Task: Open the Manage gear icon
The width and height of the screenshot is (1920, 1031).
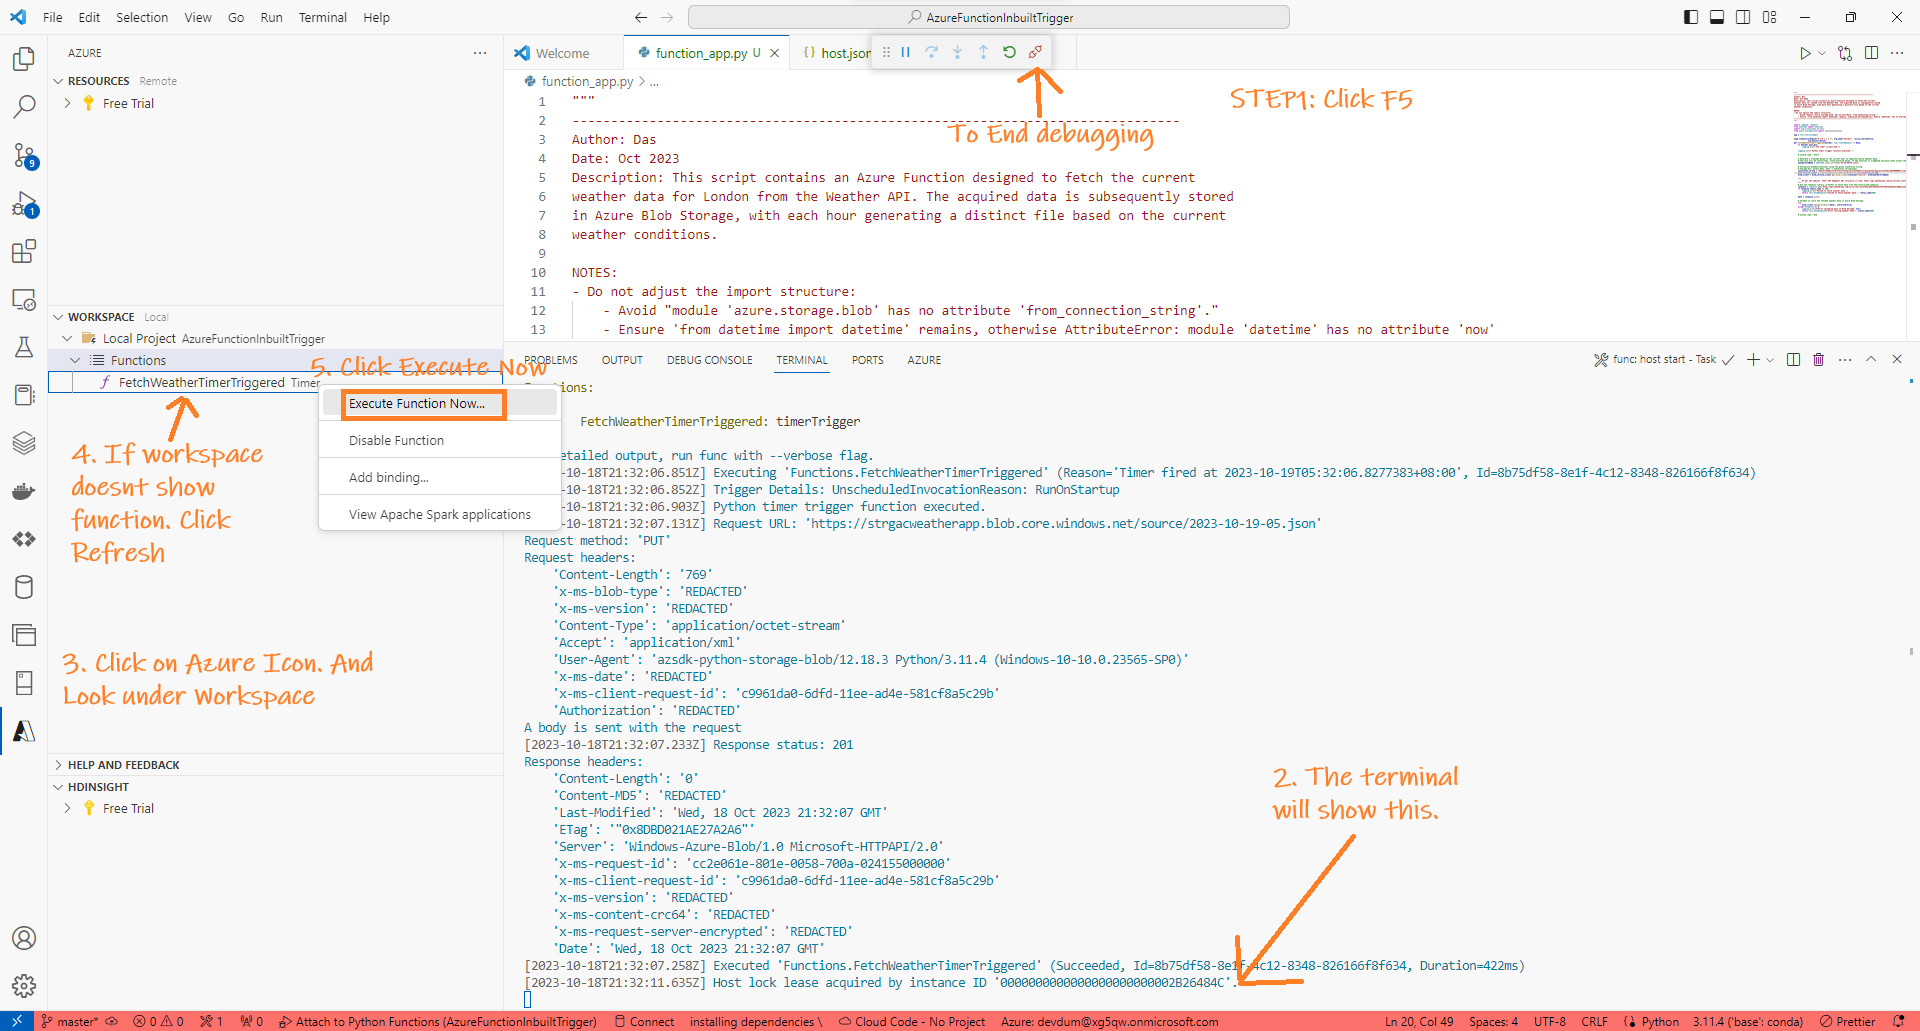Action: point(24,986)
